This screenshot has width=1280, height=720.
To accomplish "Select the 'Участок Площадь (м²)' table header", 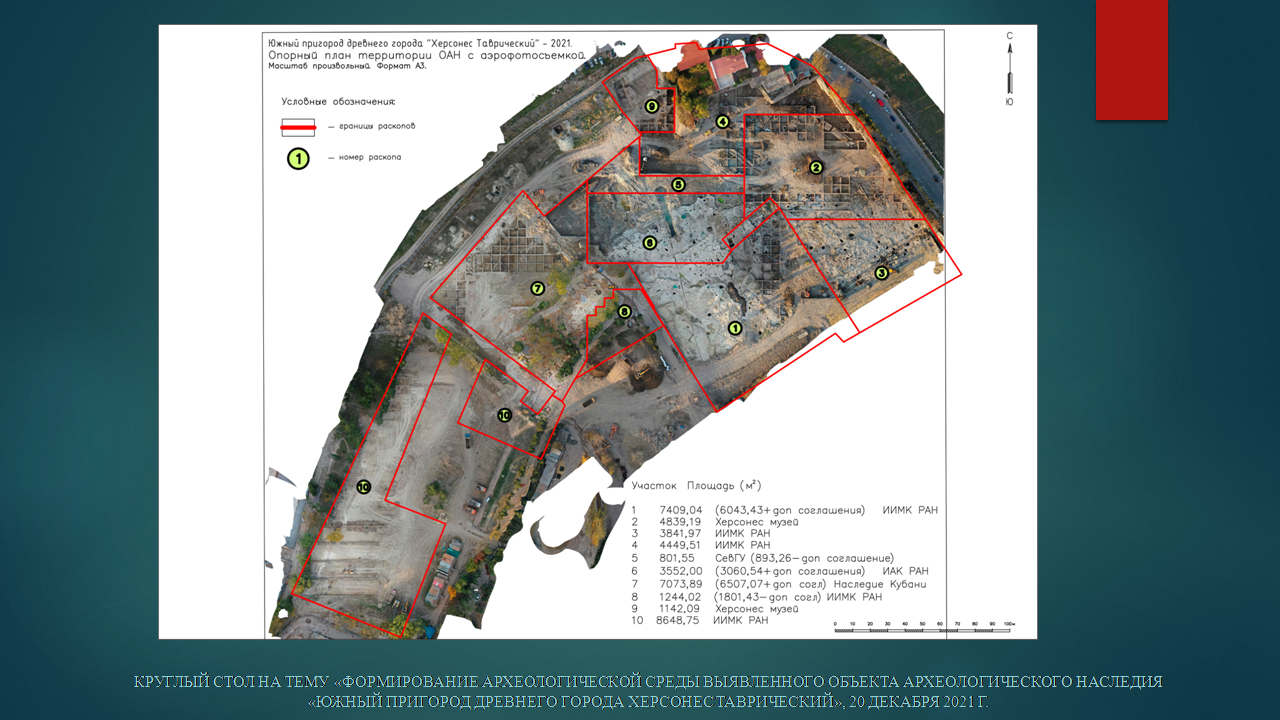I will point(696,486).
